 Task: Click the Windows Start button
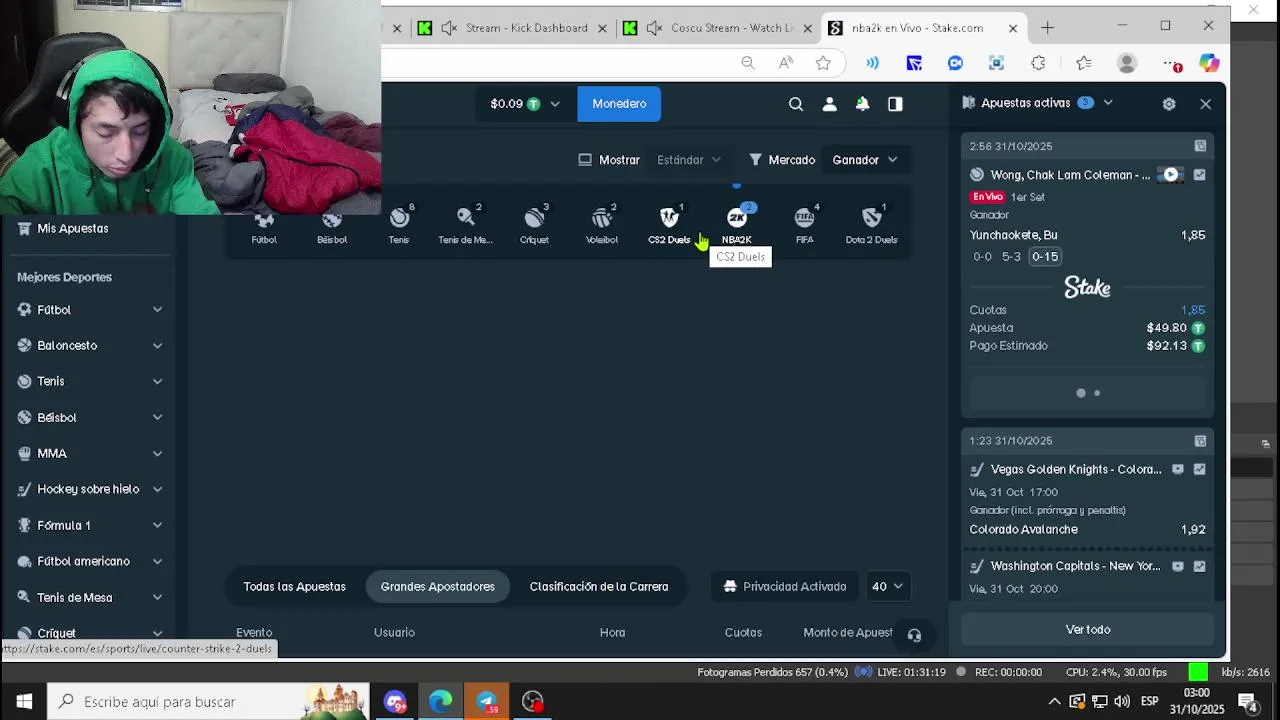pos(24,702)
